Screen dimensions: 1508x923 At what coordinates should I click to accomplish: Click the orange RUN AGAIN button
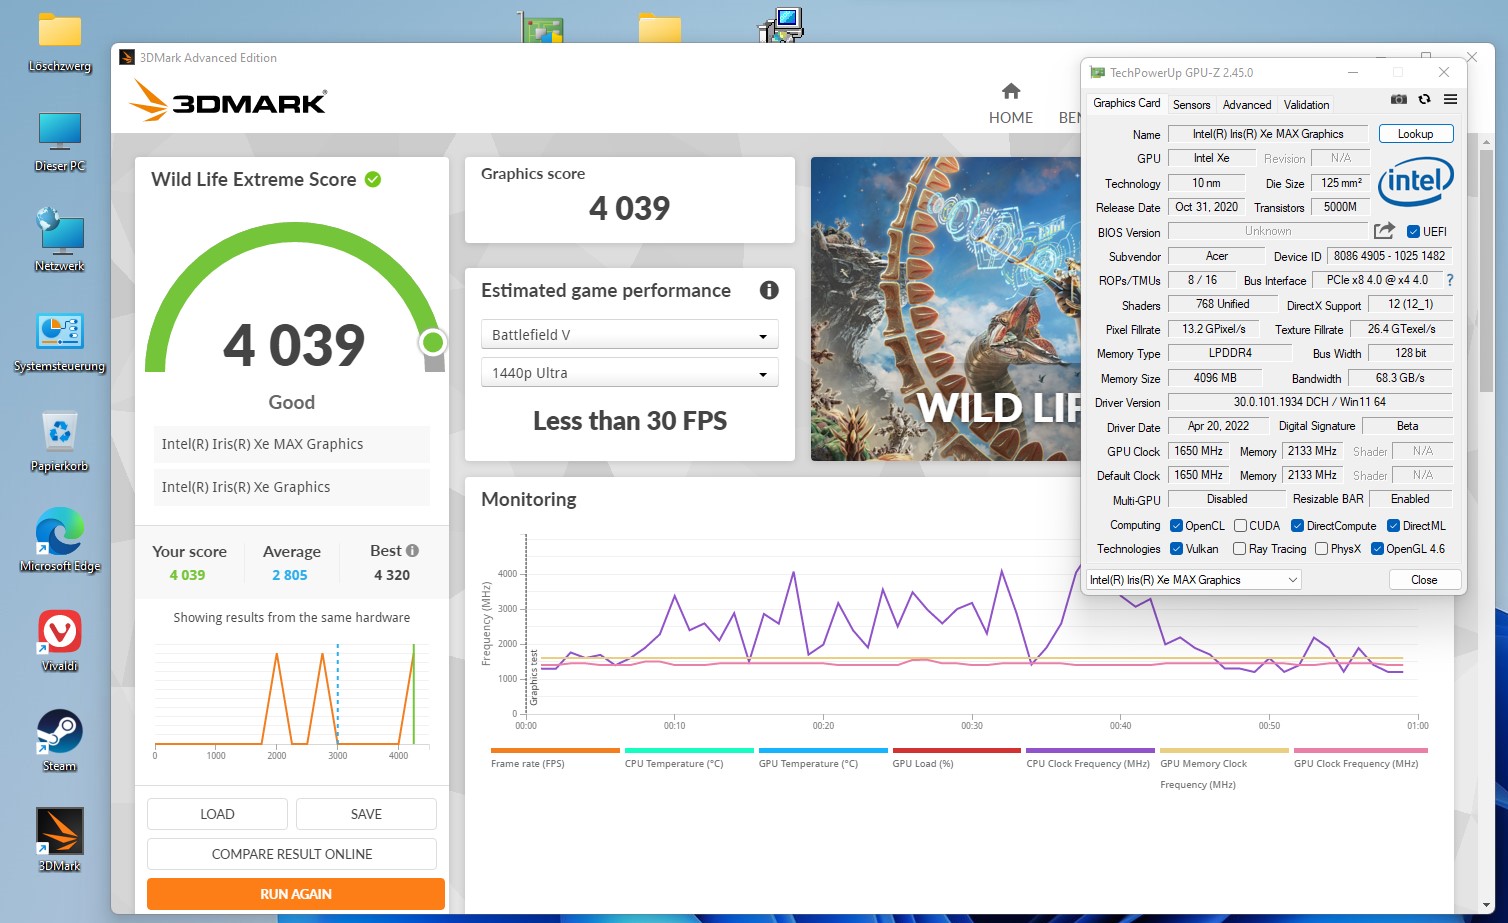[296, 894]
